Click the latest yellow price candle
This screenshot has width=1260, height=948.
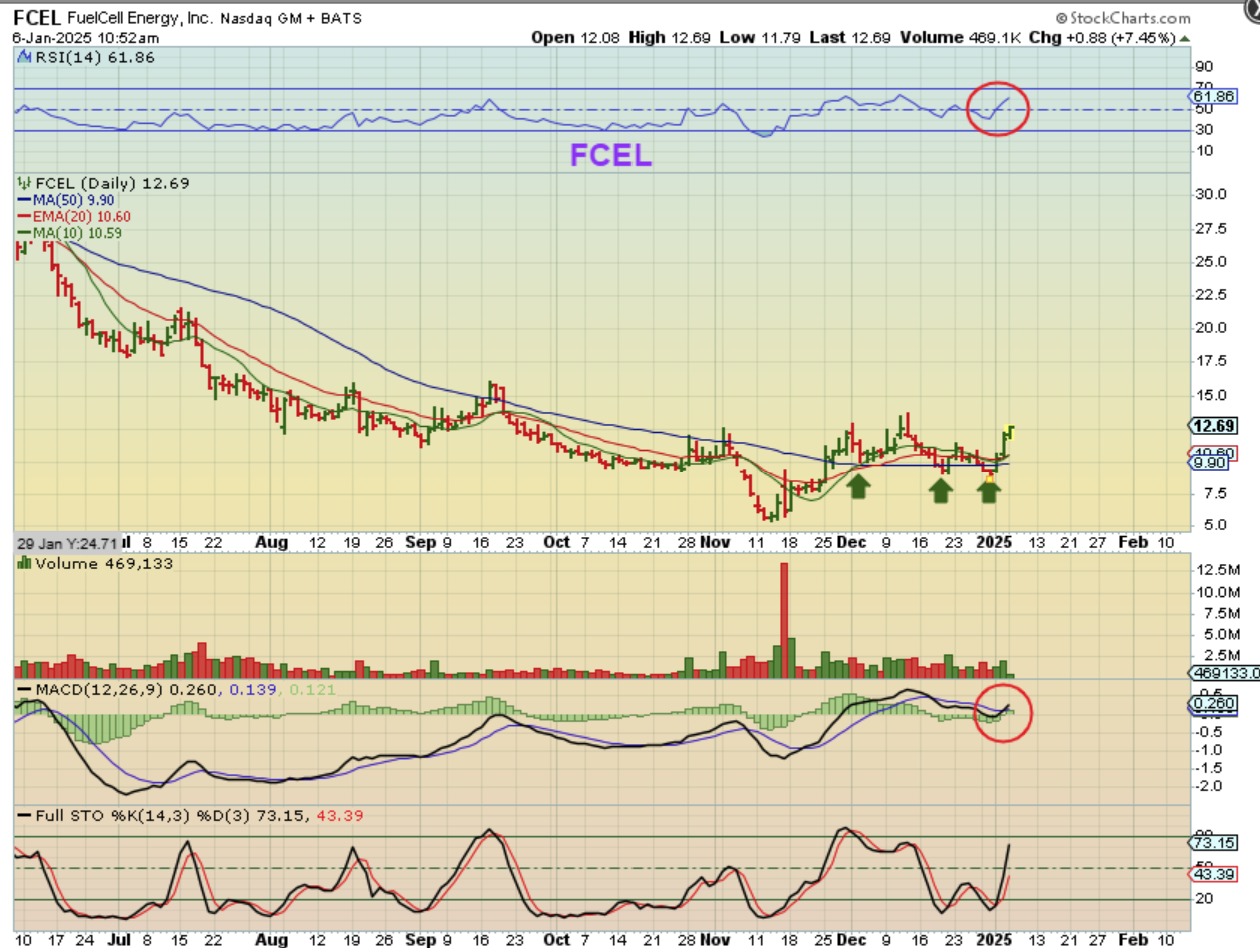point(1011,433)
